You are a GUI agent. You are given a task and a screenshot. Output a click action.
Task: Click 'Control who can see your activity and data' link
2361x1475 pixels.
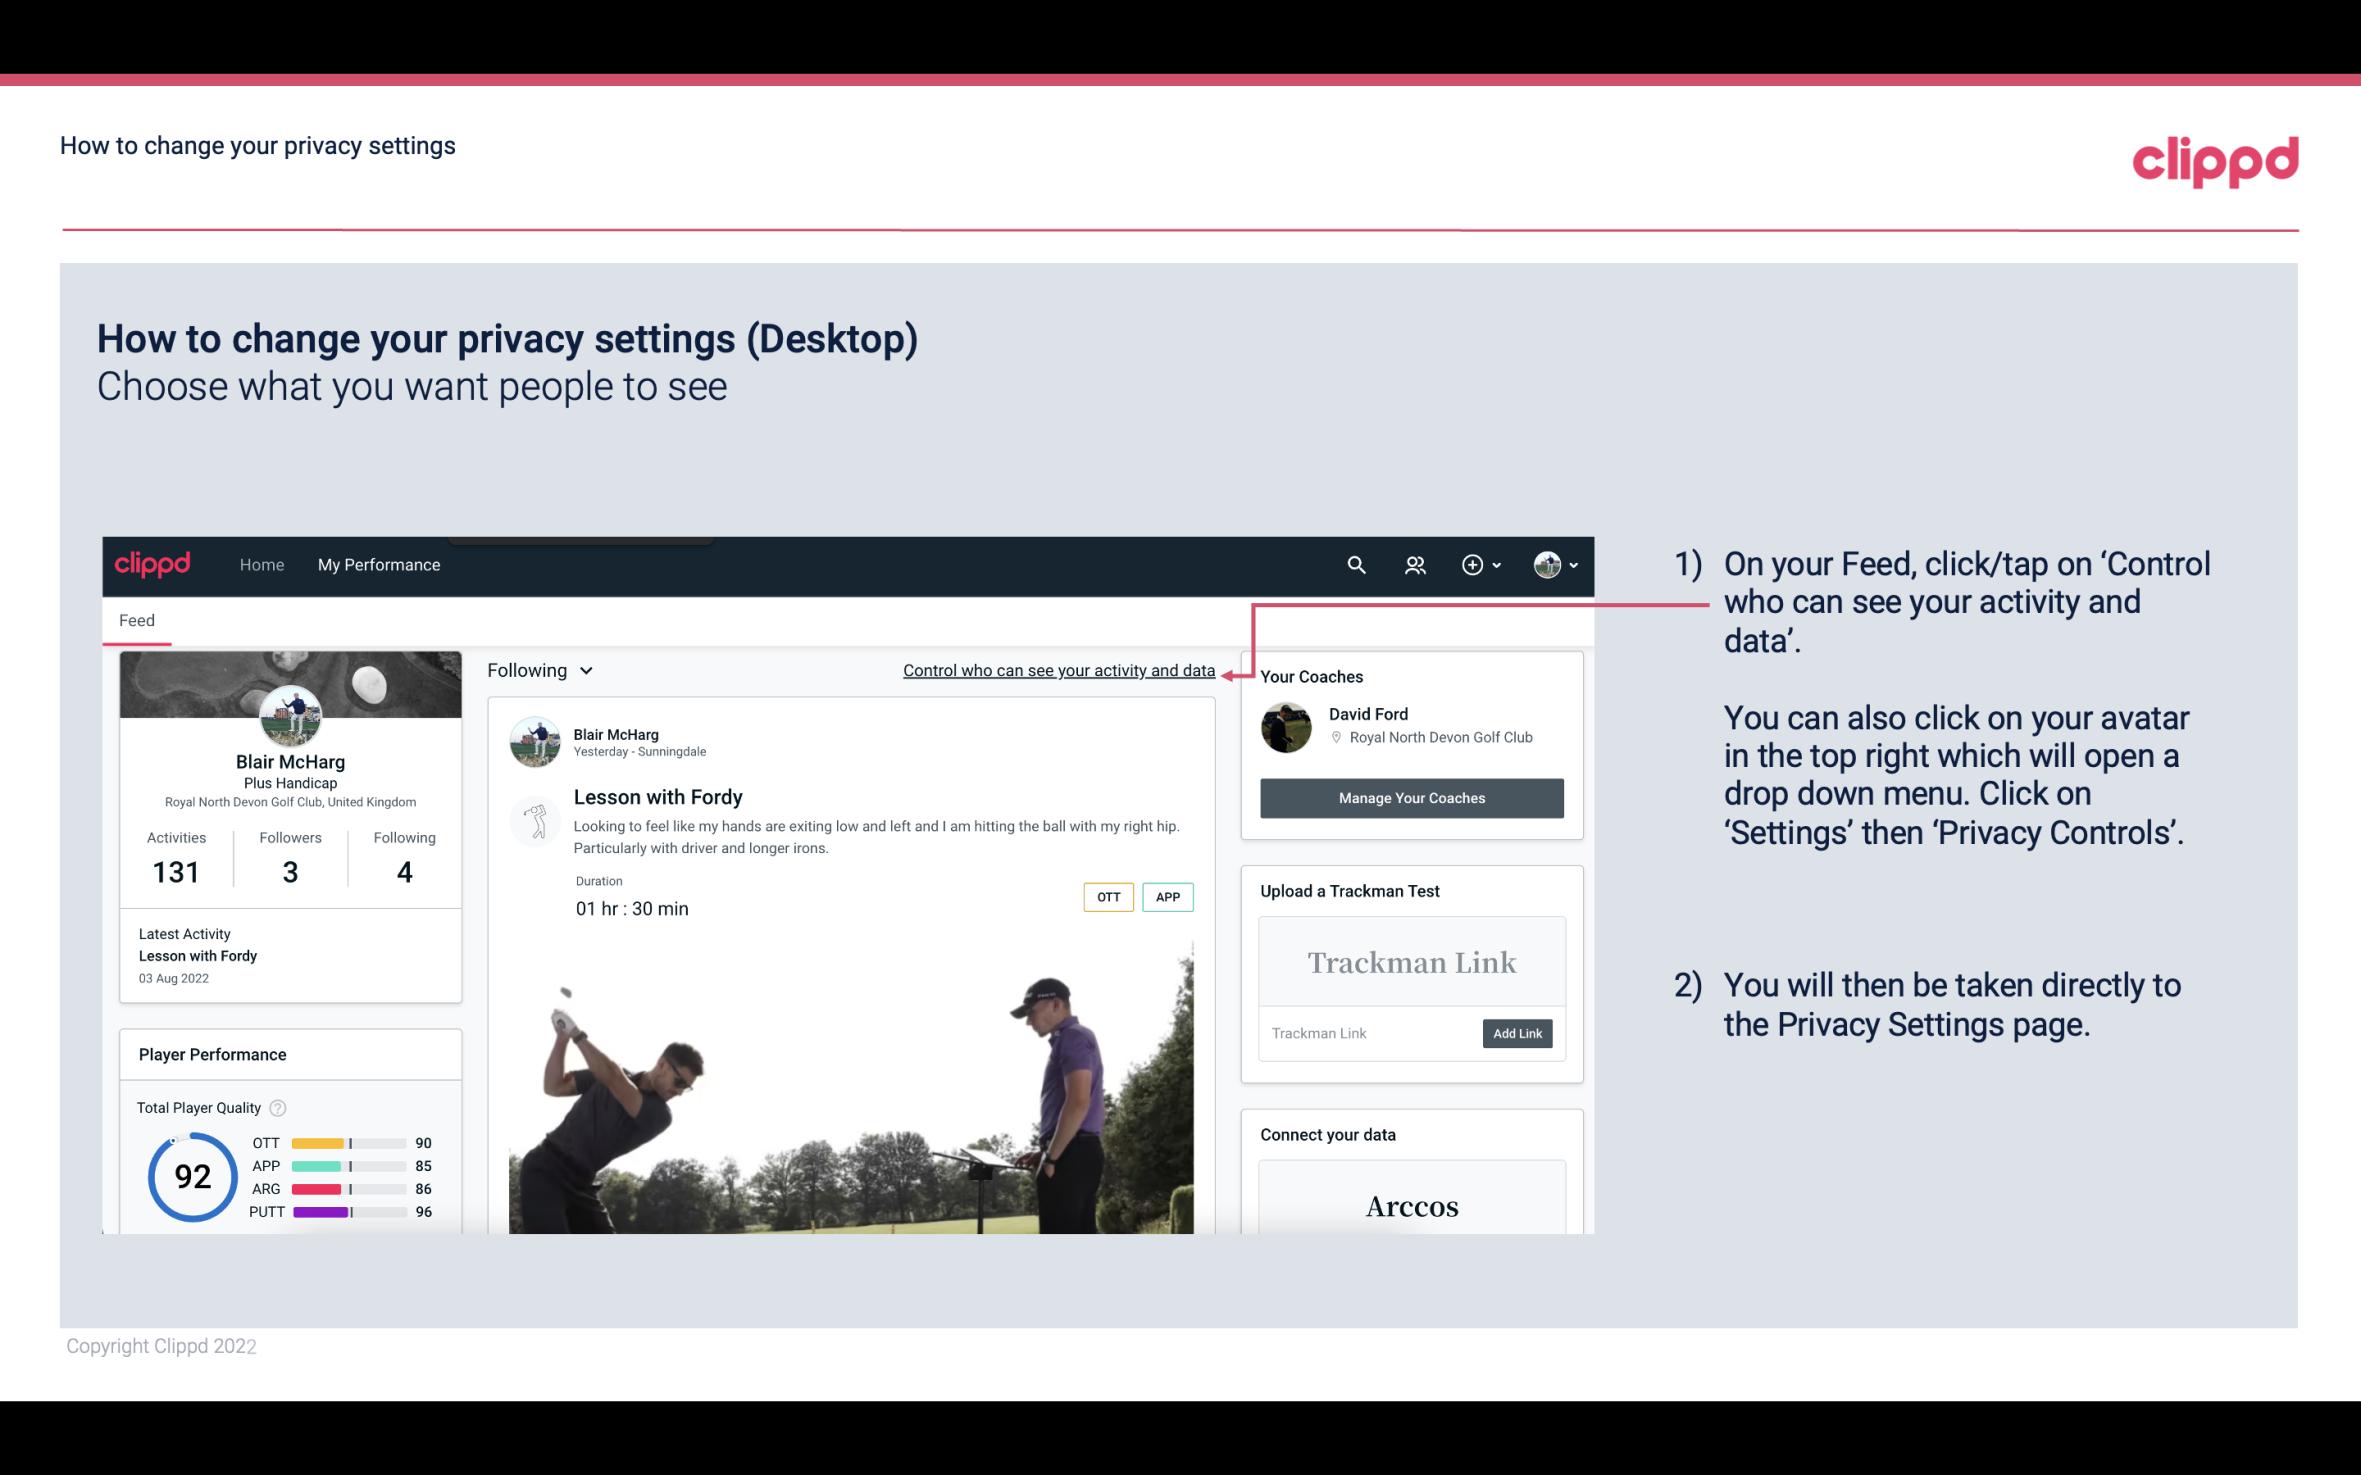1058,670
